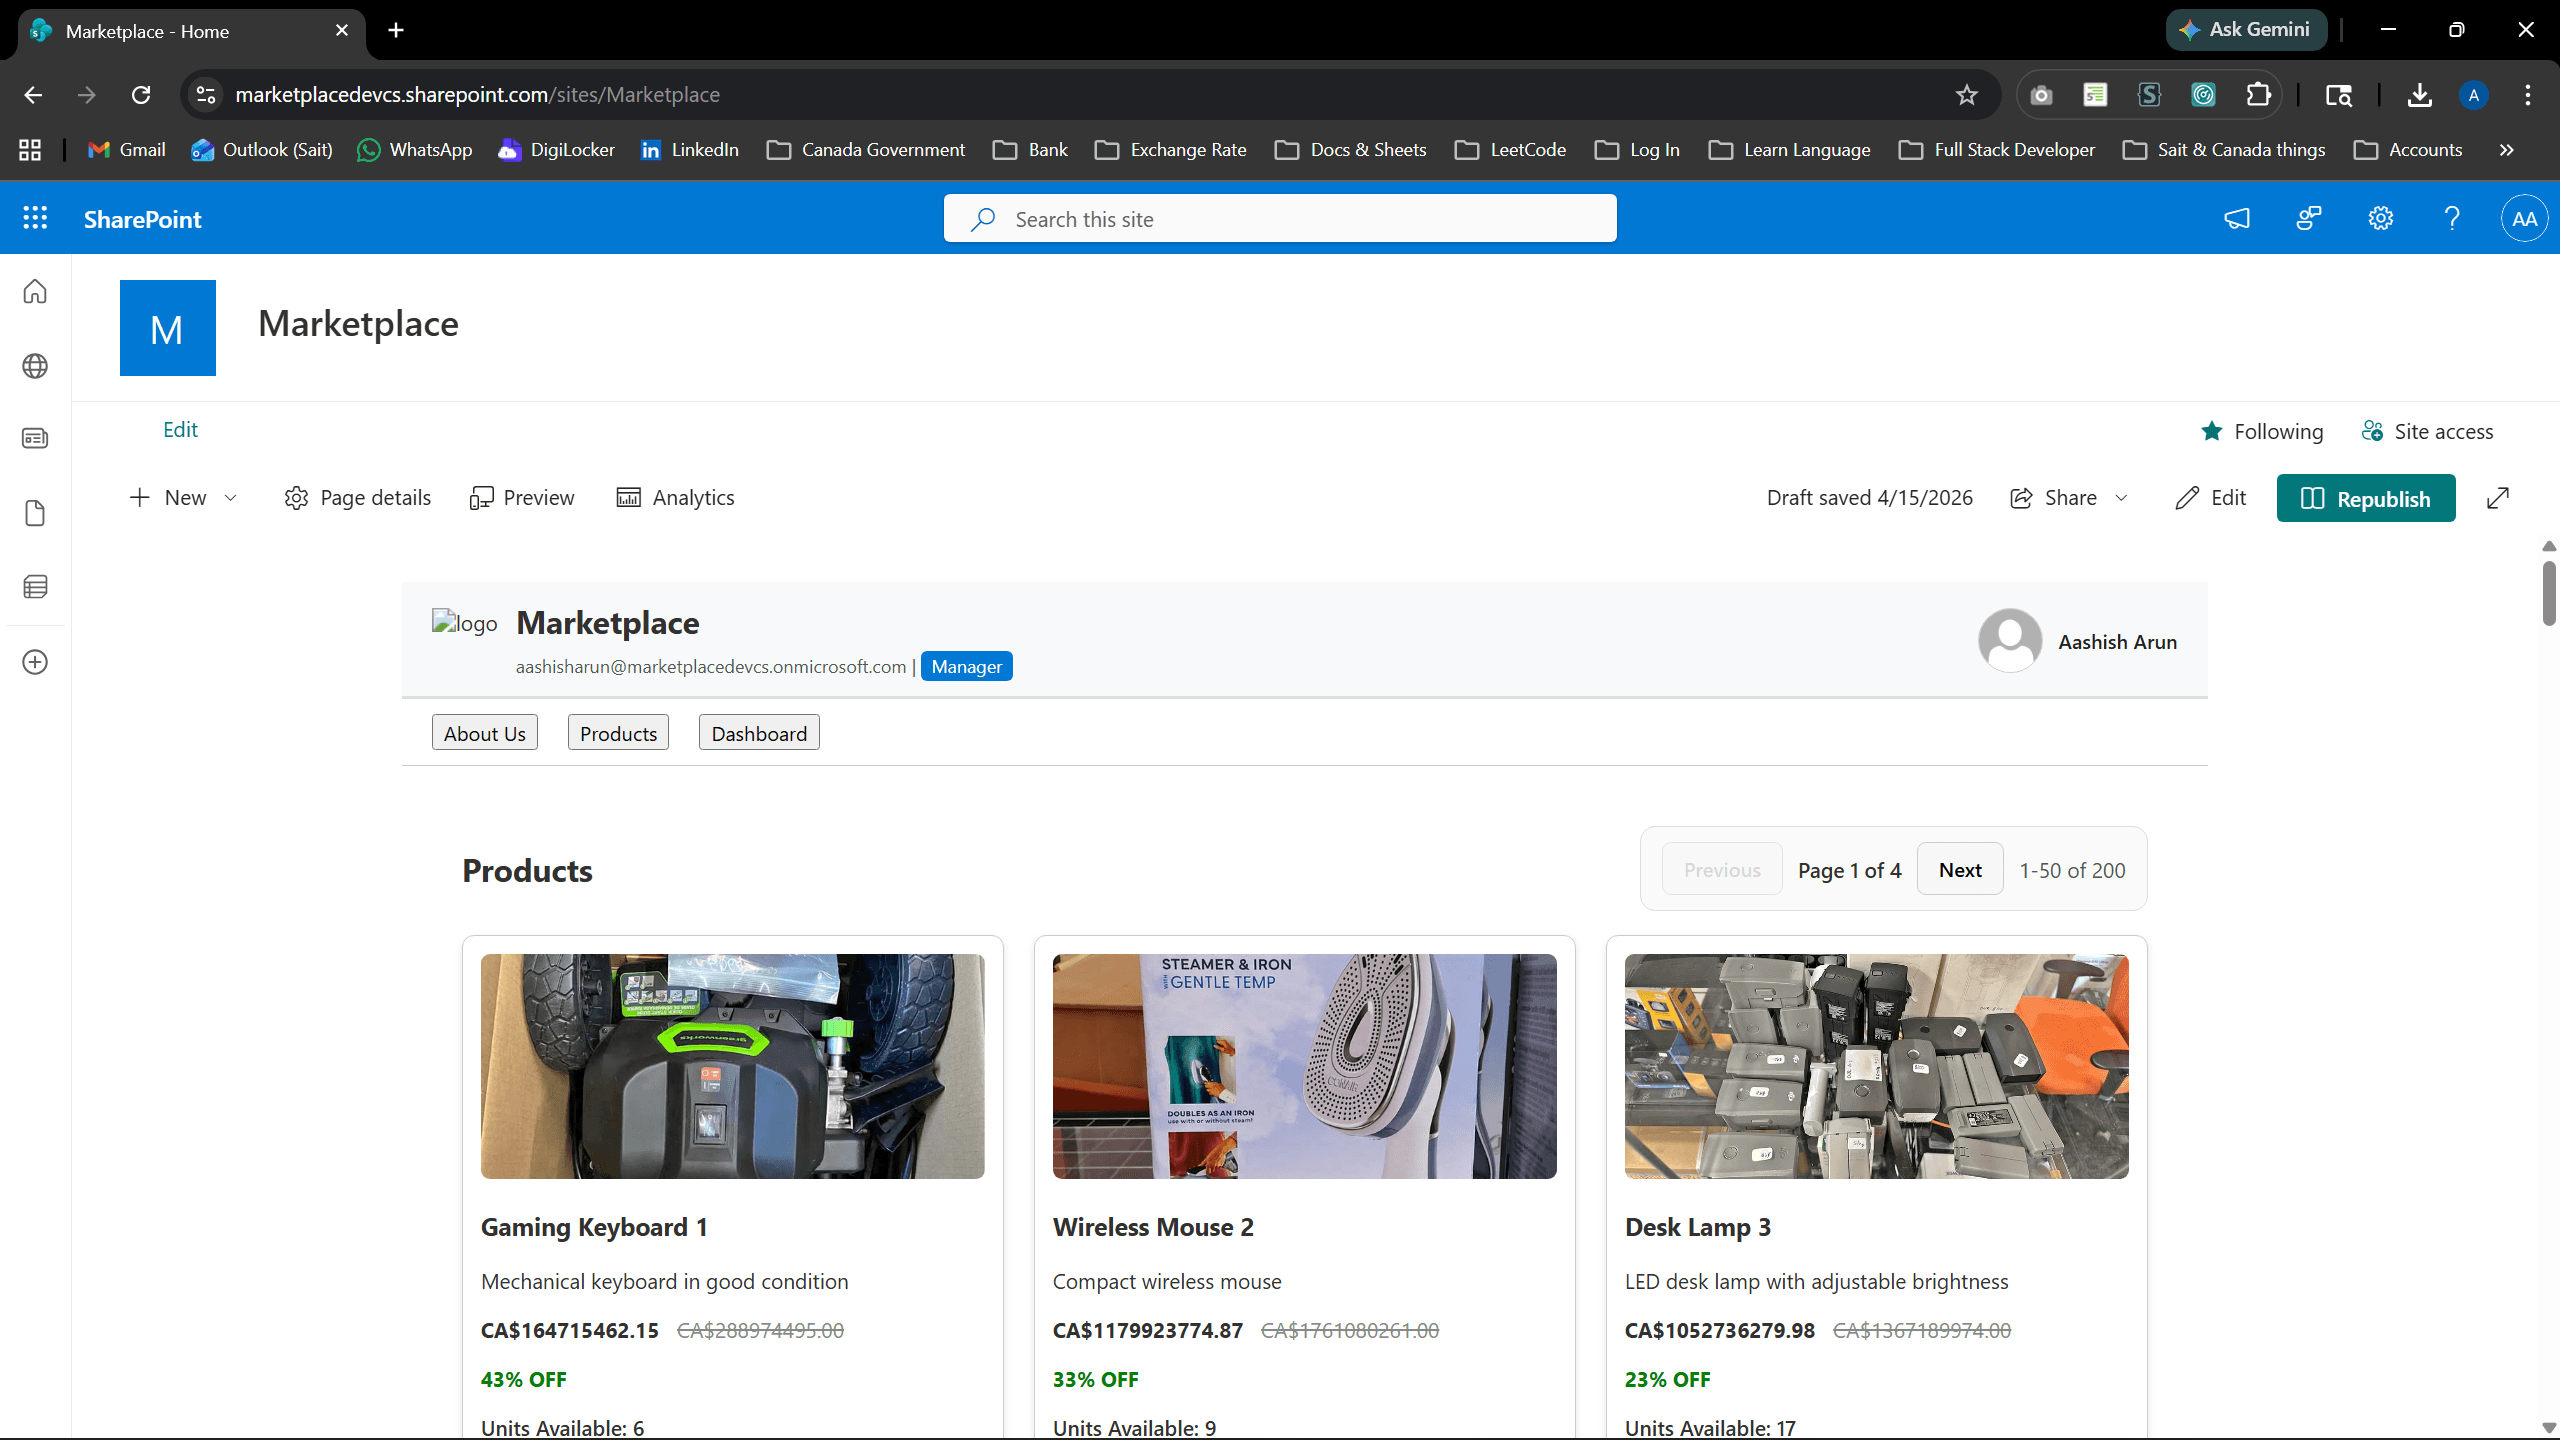The width and height of the screenshot is (2560, 1440).
Task: Open Canada Government bookmark folder
Action: tap(866, 150)
